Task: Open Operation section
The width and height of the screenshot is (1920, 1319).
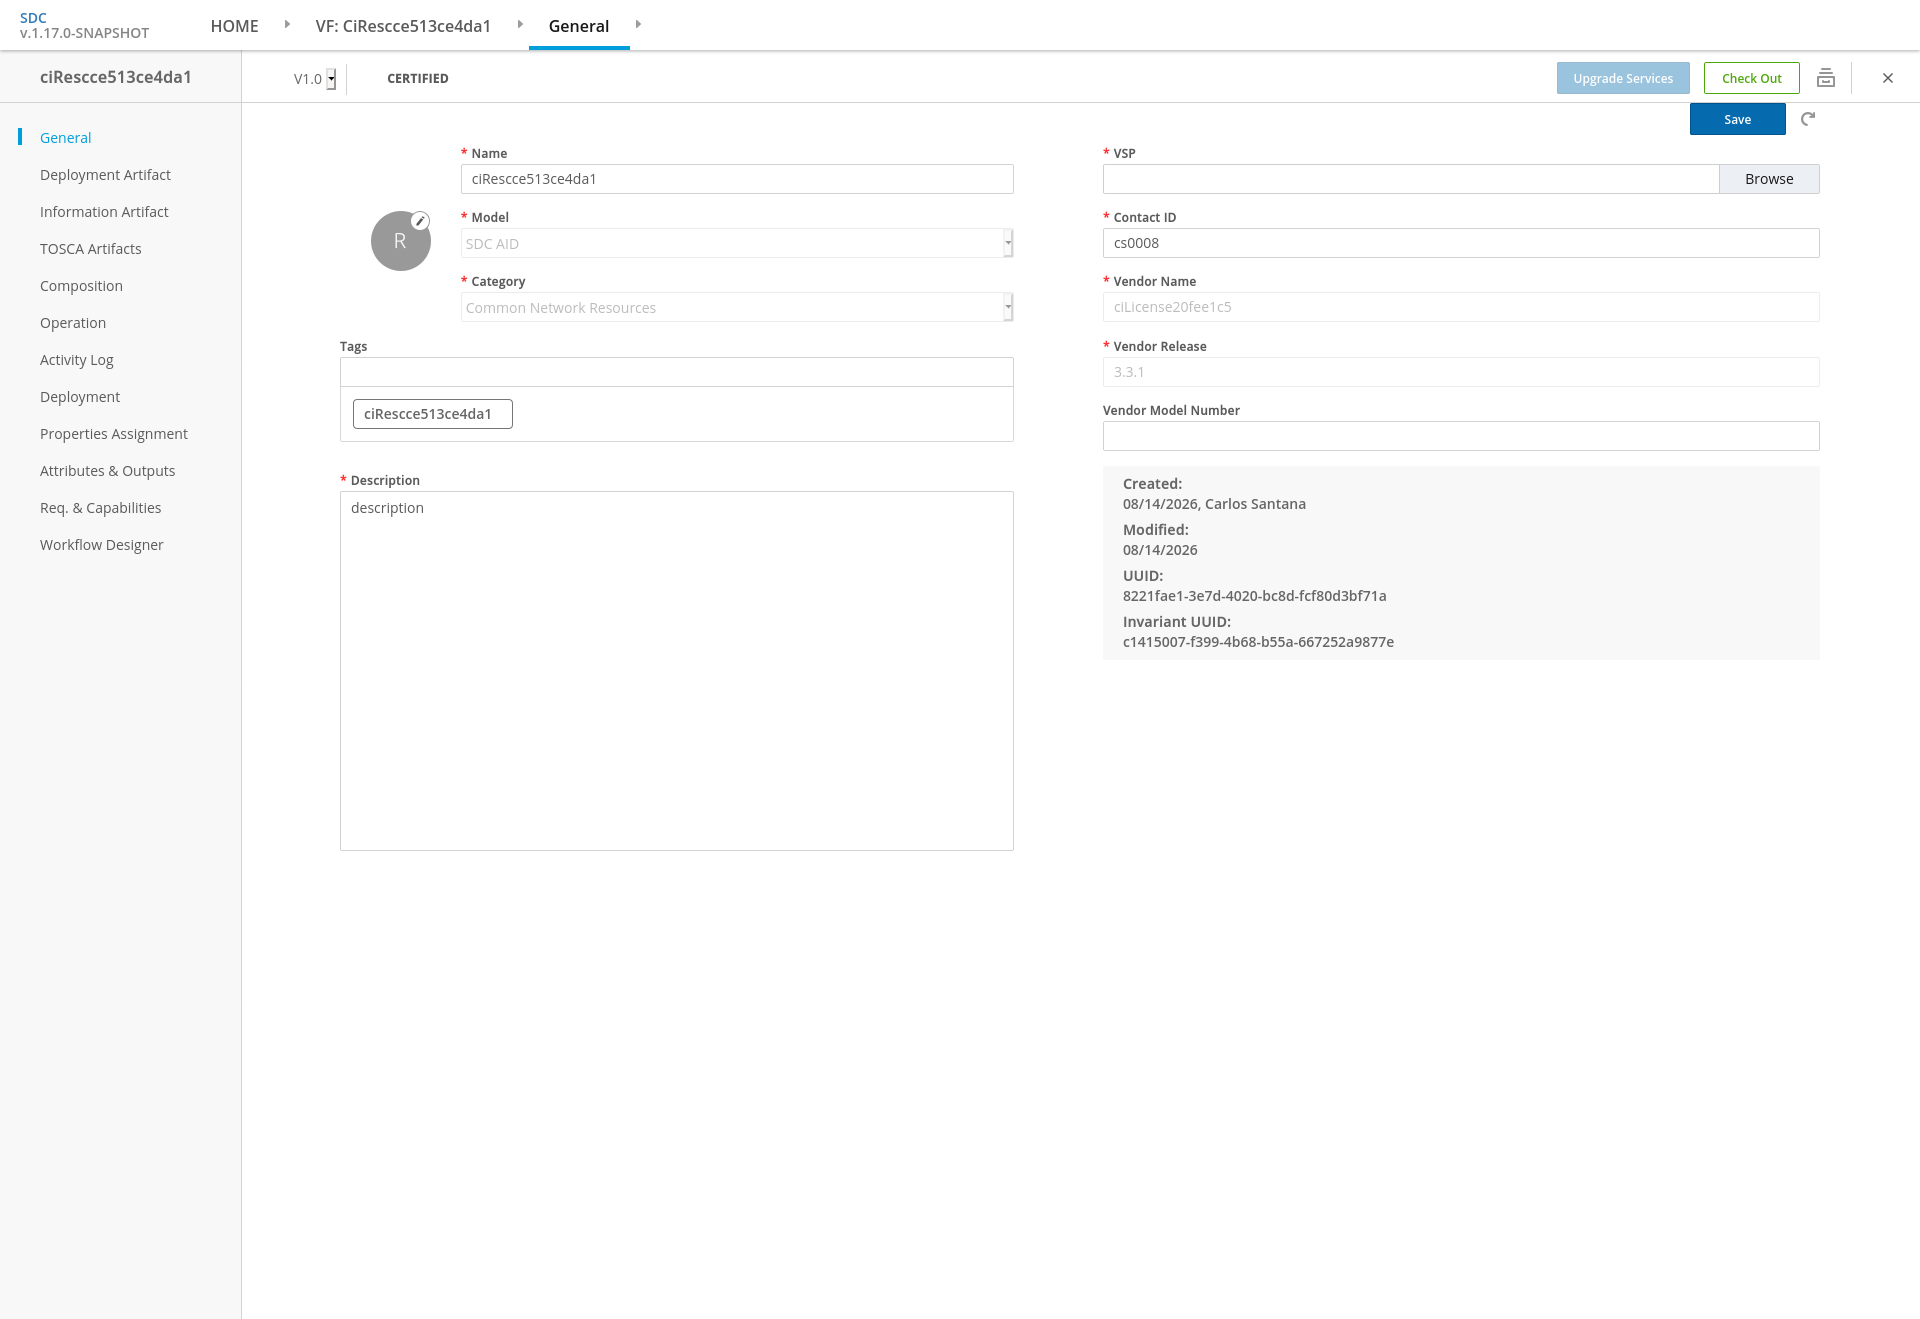Action: pyautogui.click(x=73, y=323)
